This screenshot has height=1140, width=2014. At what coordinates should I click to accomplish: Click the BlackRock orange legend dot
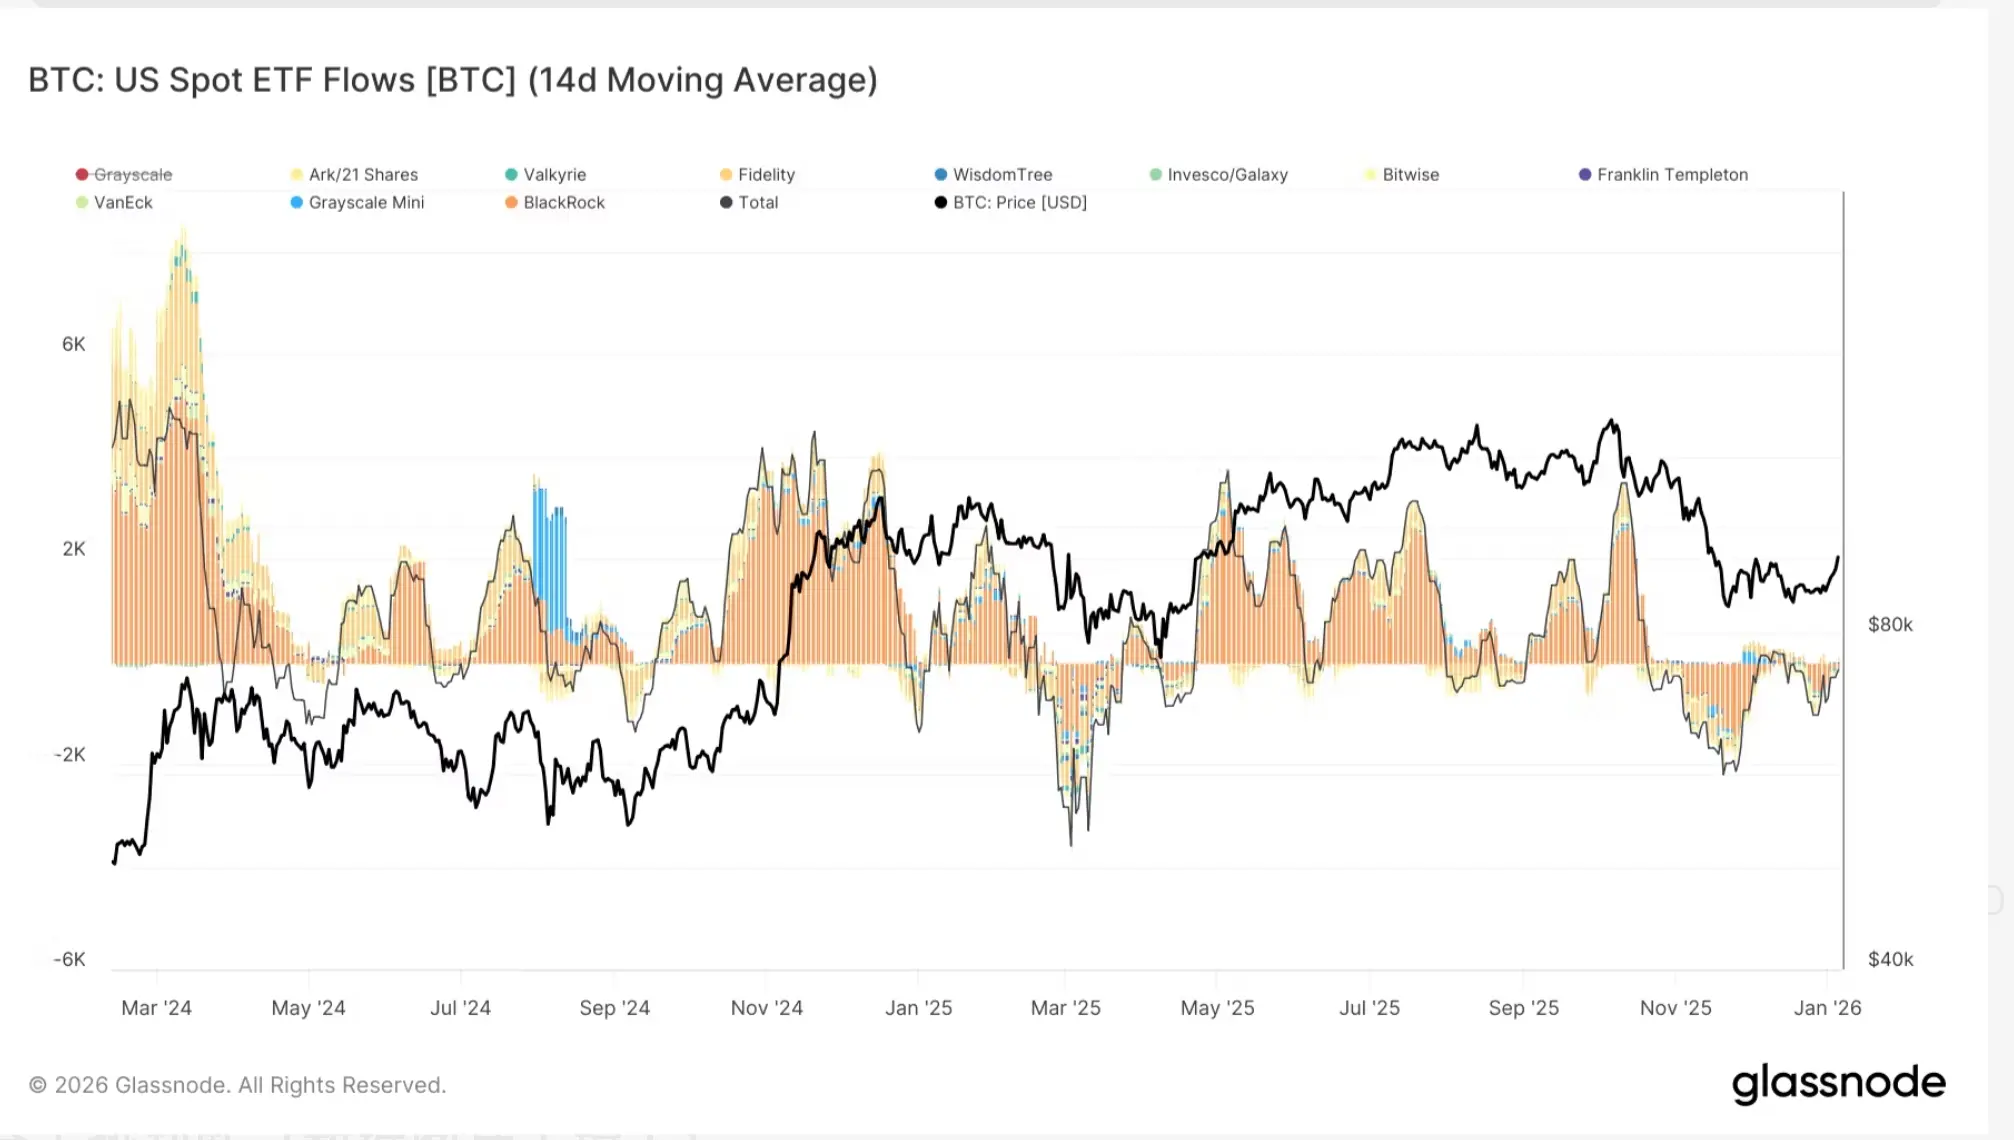[x=511, y=202]
